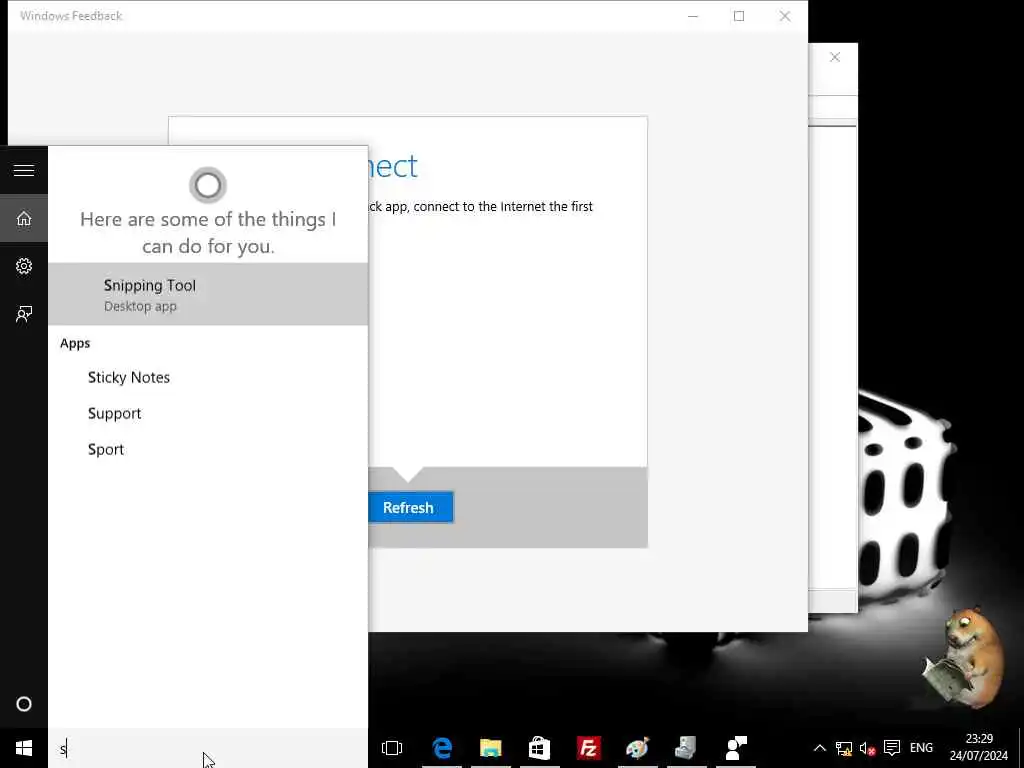Click the Cortana circle icon at sidebar bottom

click(24, 704)
